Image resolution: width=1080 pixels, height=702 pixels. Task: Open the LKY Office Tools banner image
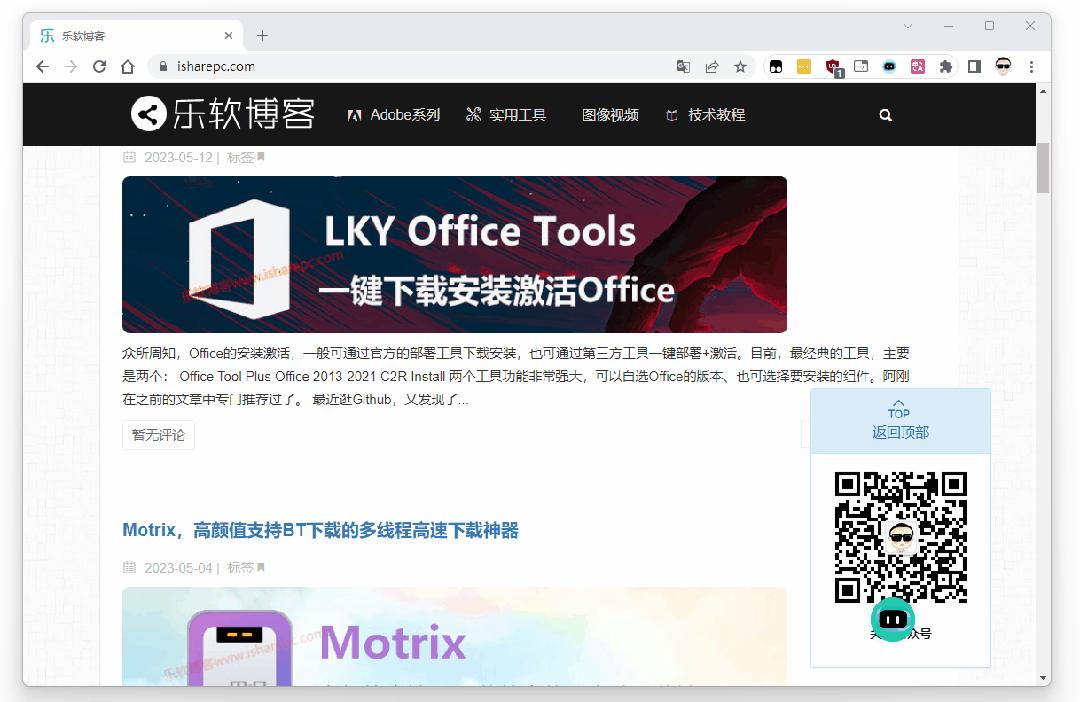455,254
